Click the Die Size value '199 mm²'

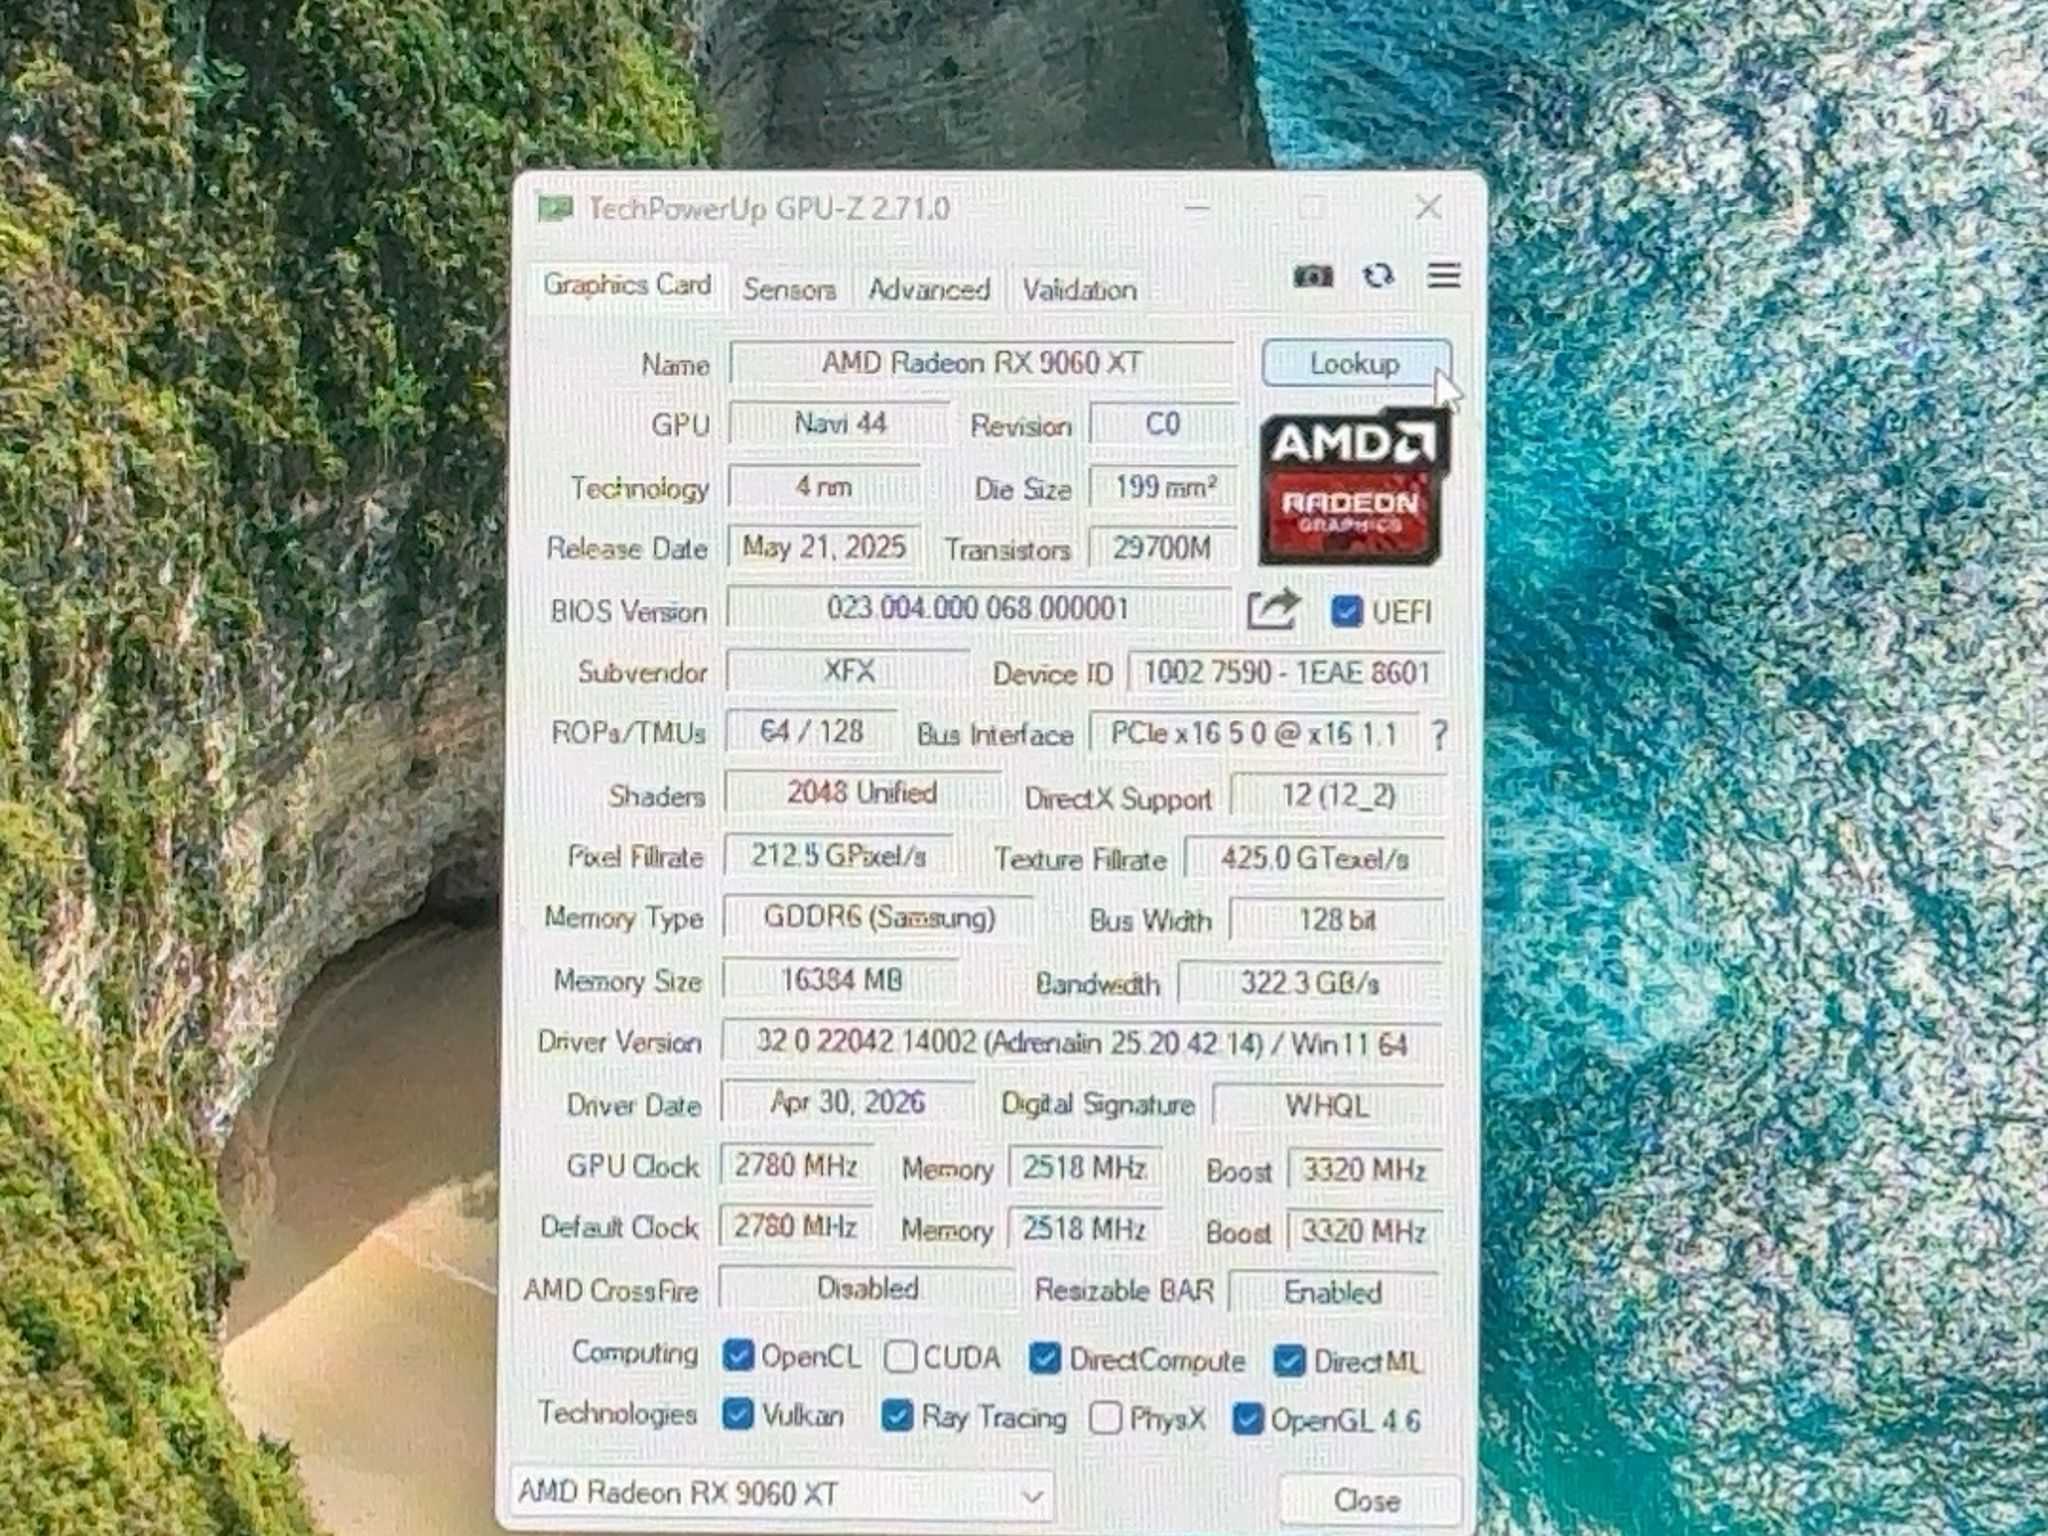pyautogui.click(x=1165, y=488)
